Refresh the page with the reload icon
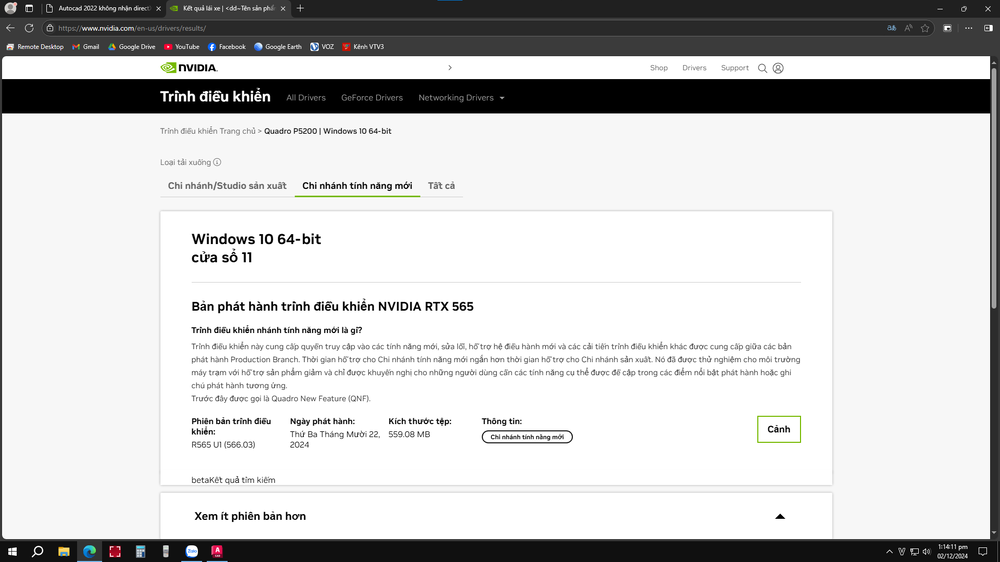Image resolution: width=1000 pixels, height=562 pixels. click(x=29, y=28)
